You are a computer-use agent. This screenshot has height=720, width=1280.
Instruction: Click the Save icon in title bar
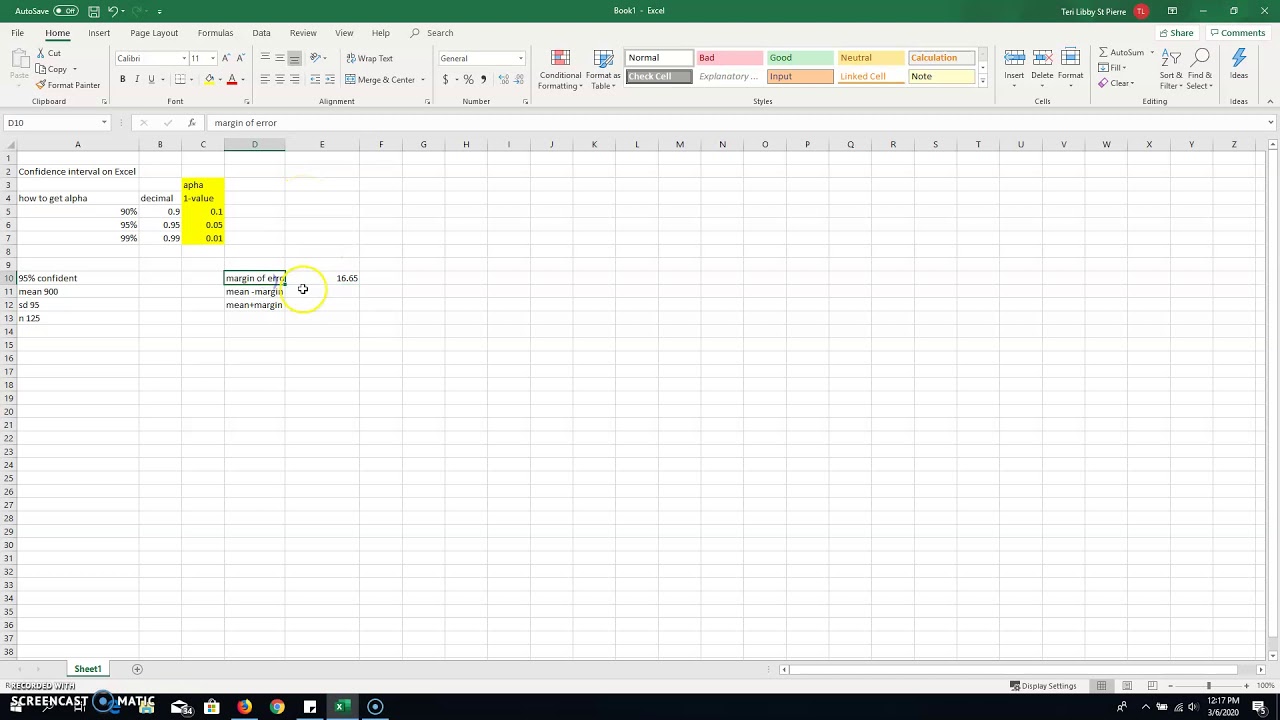point(93,11)
